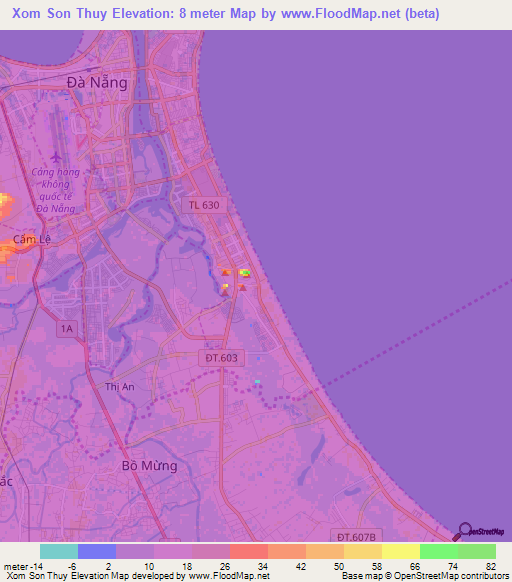Select the 1A highway shield

(x=67, y=329)
